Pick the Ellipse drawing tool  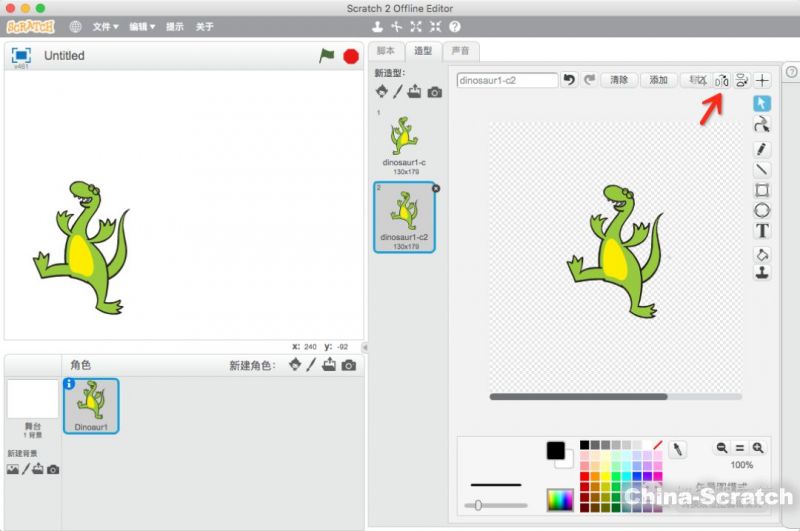click(x=762, y=210)
